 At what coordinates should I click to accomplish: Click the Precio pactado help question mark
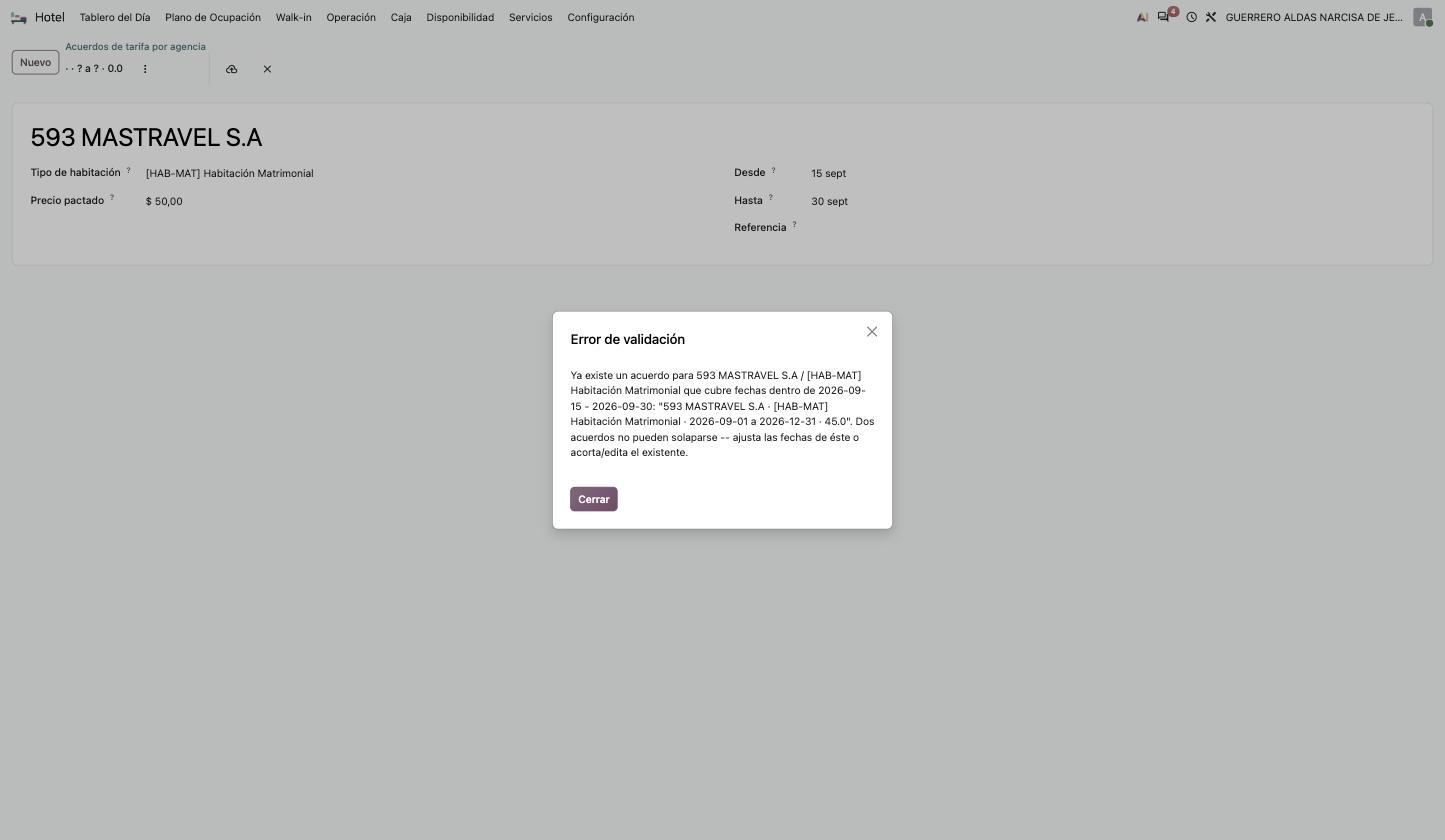pyautogui.click(x=112, y=198)
